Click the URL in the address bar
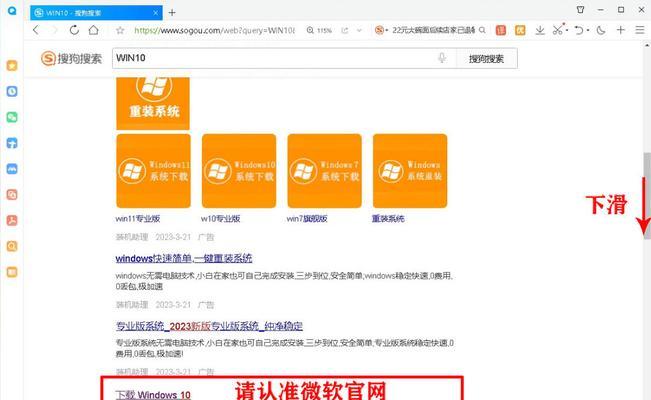 (x=214, y=30)
